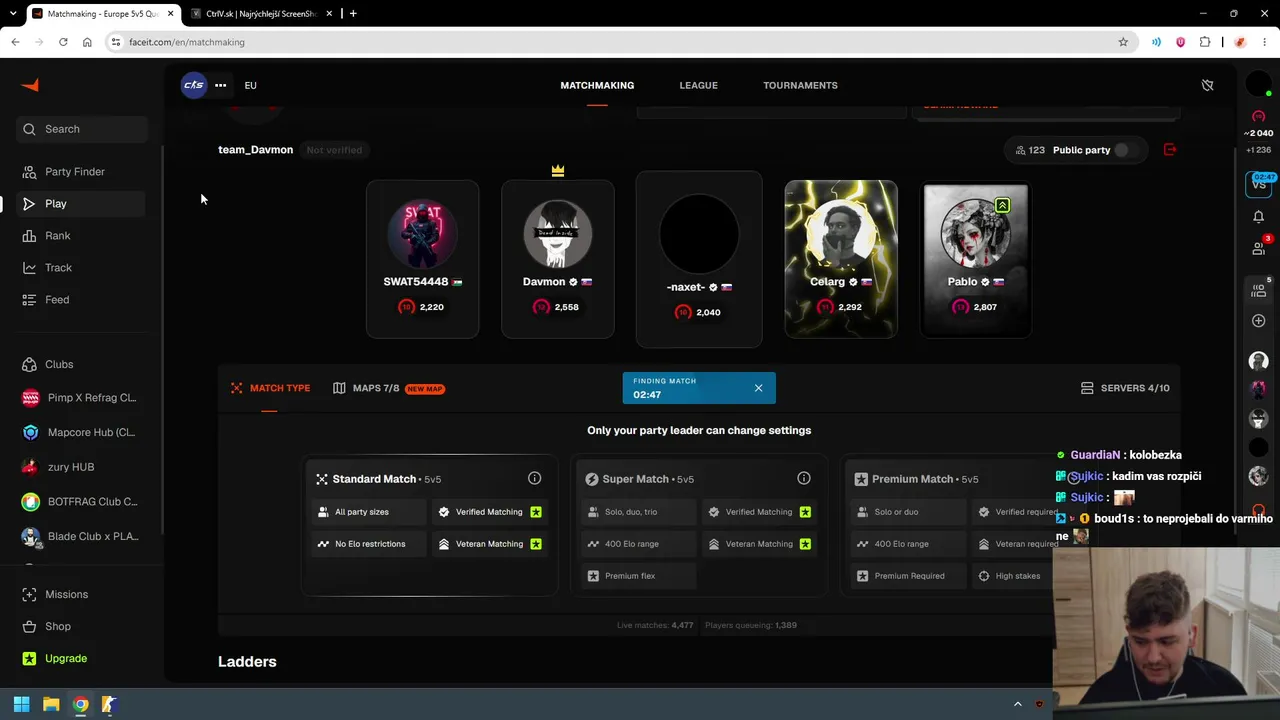Select the Premium Match card title
This screenshot has height=720, width=1280.
point(912,479)
